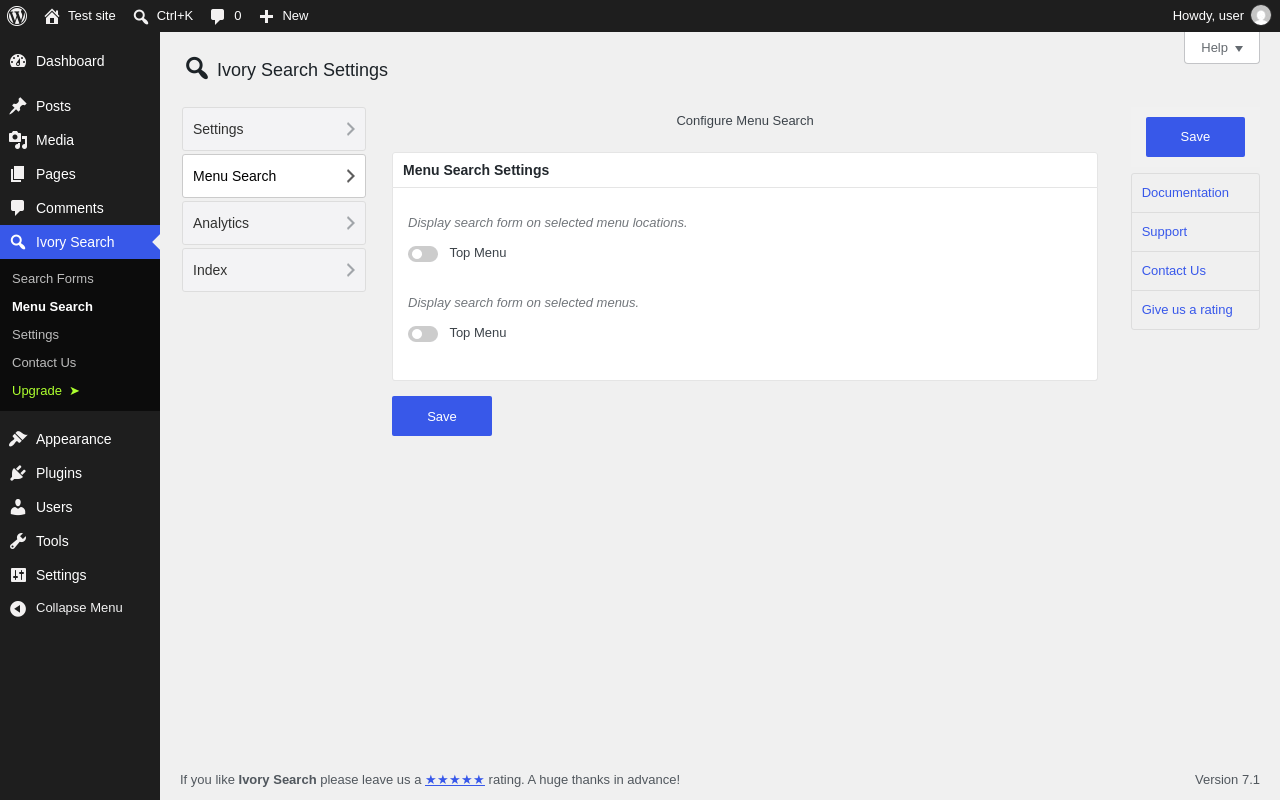
Task: Enable Top Menu toggle under selected menus
Action: (423, 334)
